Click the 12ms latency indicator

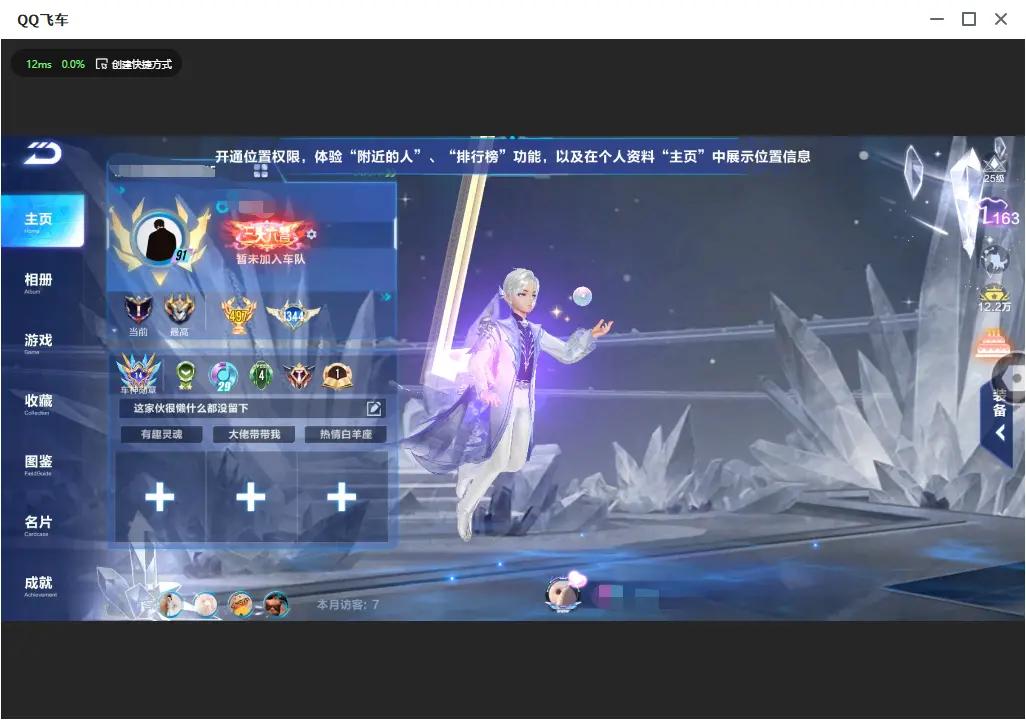(x=39, y=64)
